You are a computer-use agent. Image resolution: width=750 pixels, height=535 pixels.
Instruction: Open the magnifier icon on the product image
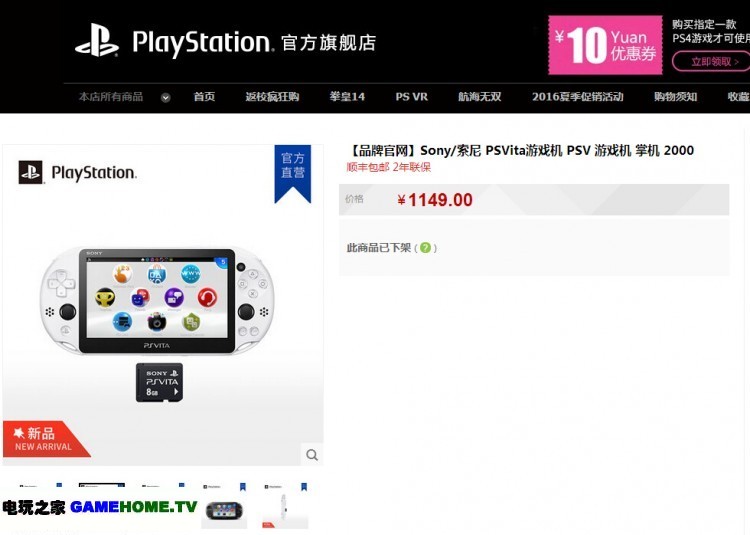[x=312, y=455]
